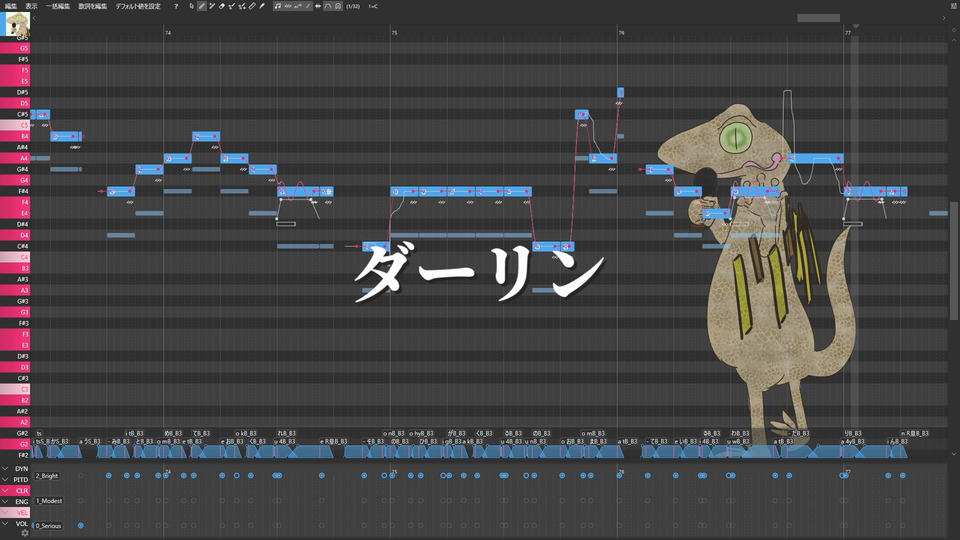Click the C4 piano key
This screenshot has height=540, width=960.
(x=15, y=257)
